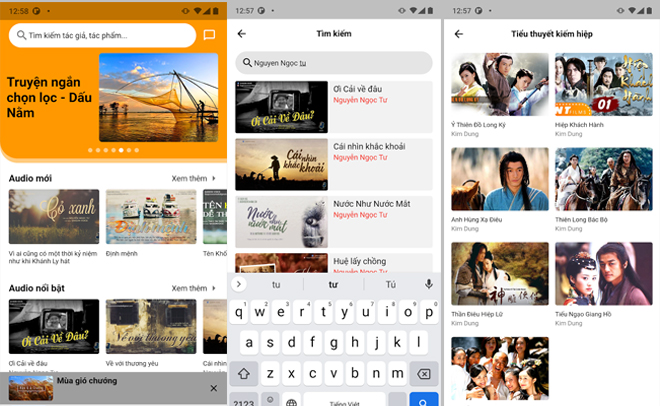
Task: Tap the l key on keyboard
Action: coord(418,342)
